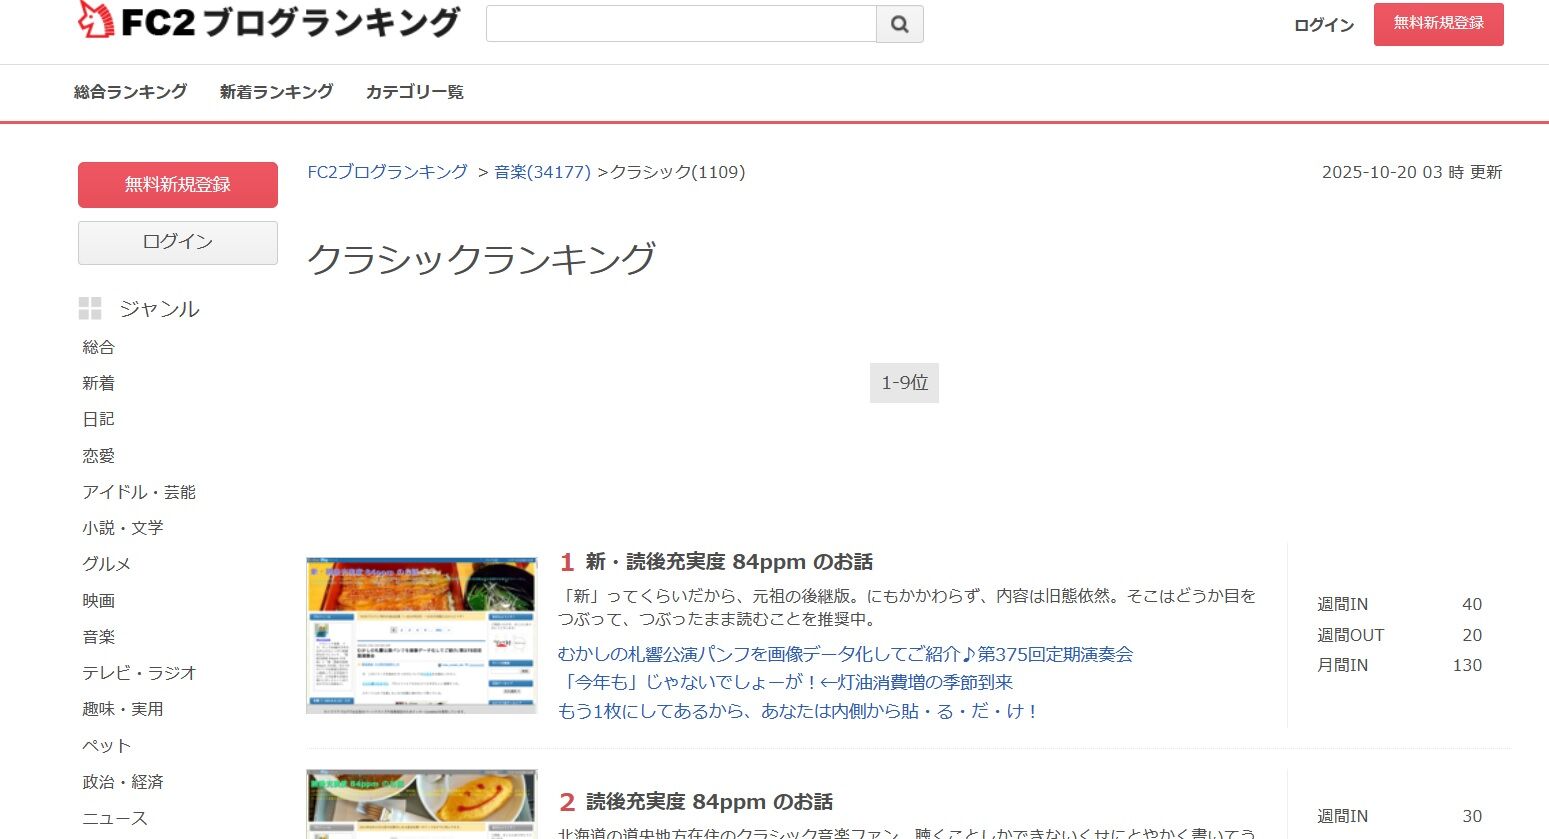Select 新着 in the genre list
Screen dimensions: 1549x839
click(x=99, y=383)
